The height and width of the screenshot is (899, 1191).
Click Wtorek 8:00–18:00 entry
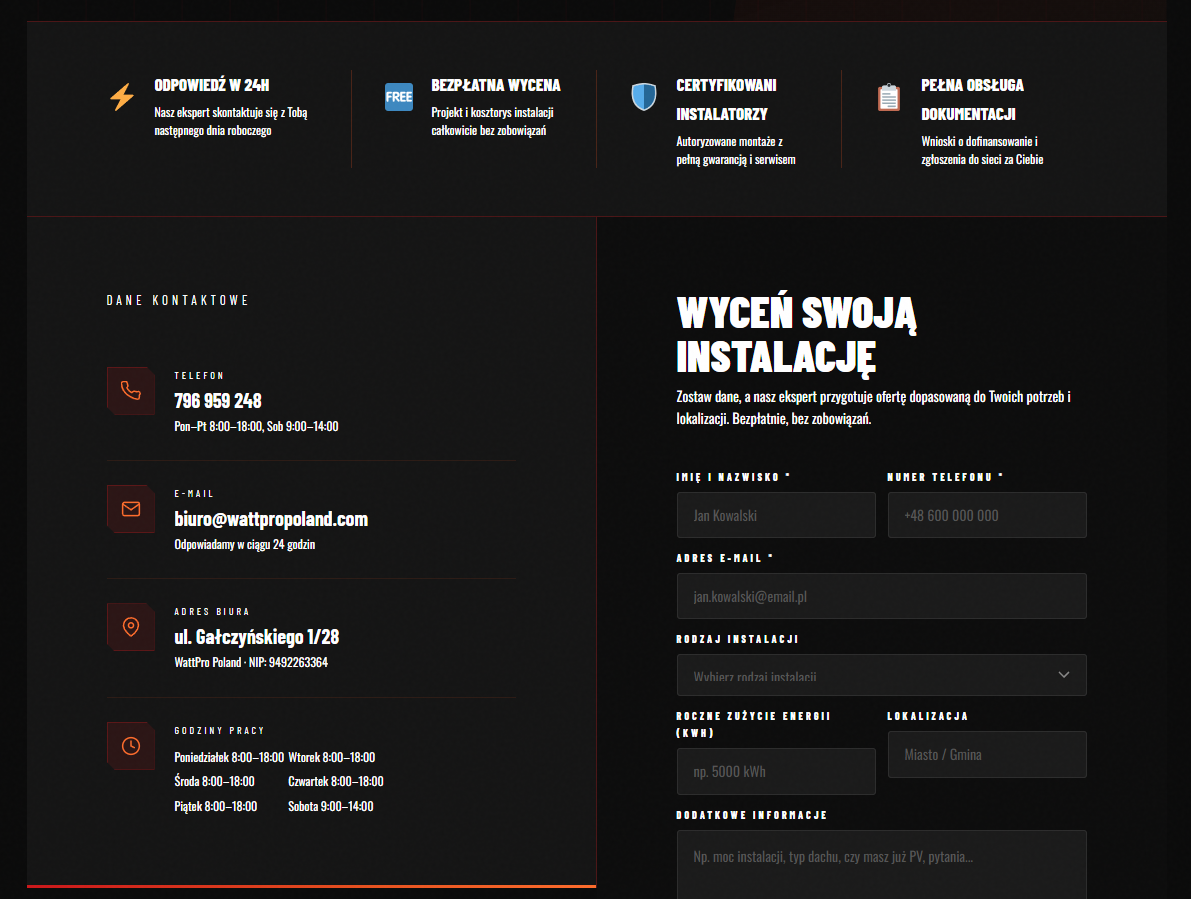332,757
